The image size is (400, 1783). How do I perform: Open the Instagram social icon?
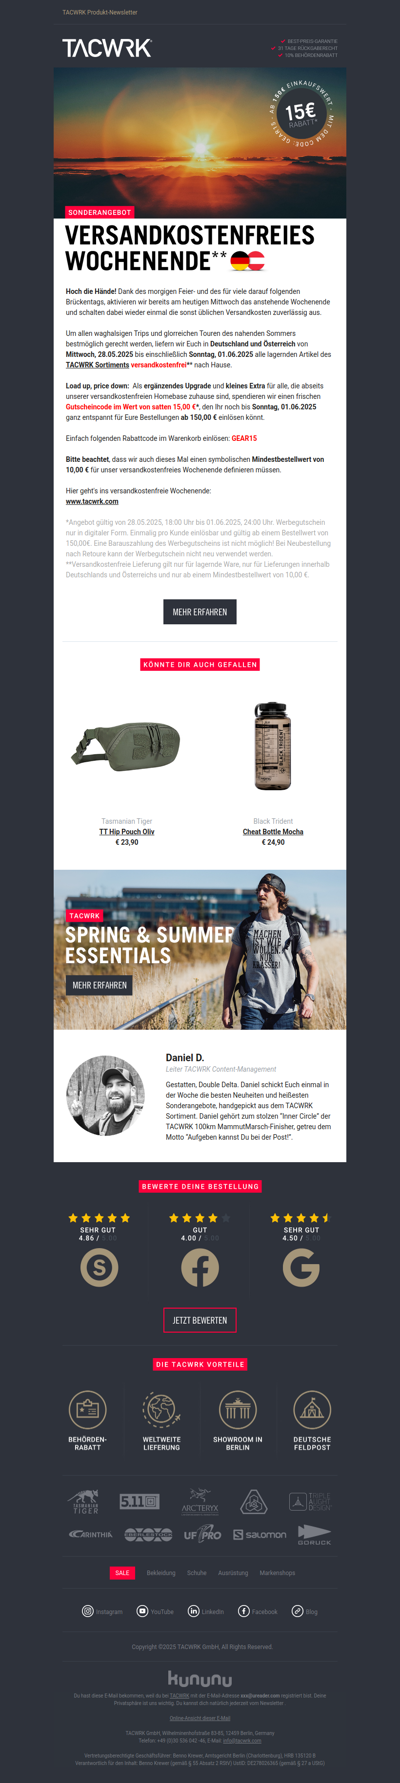(88, 1611)
